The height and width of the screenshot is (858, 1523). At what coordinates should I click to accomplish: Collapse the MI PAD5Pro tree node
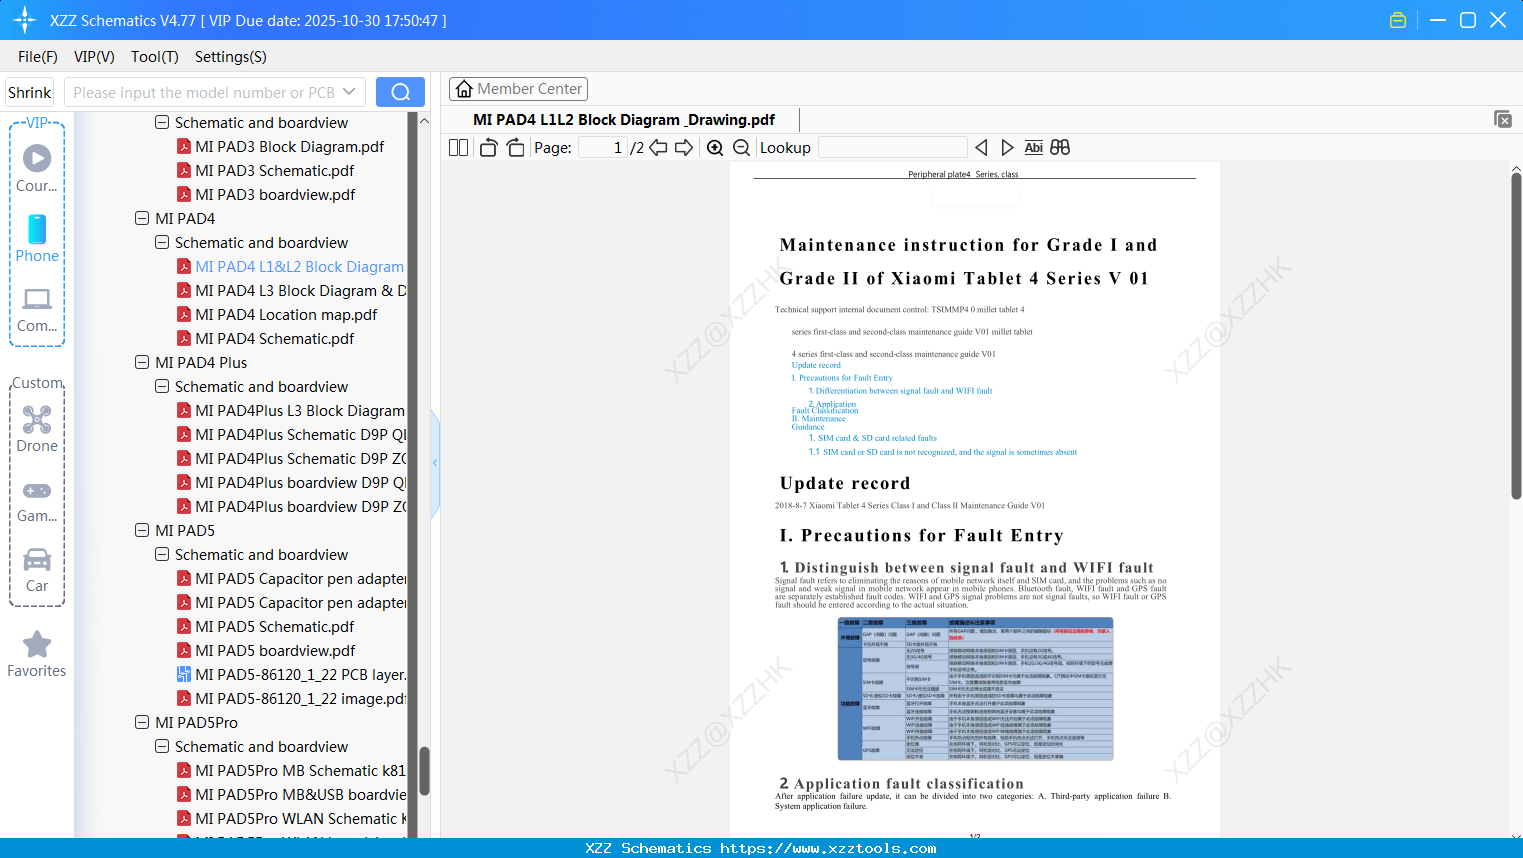(142, 722)
